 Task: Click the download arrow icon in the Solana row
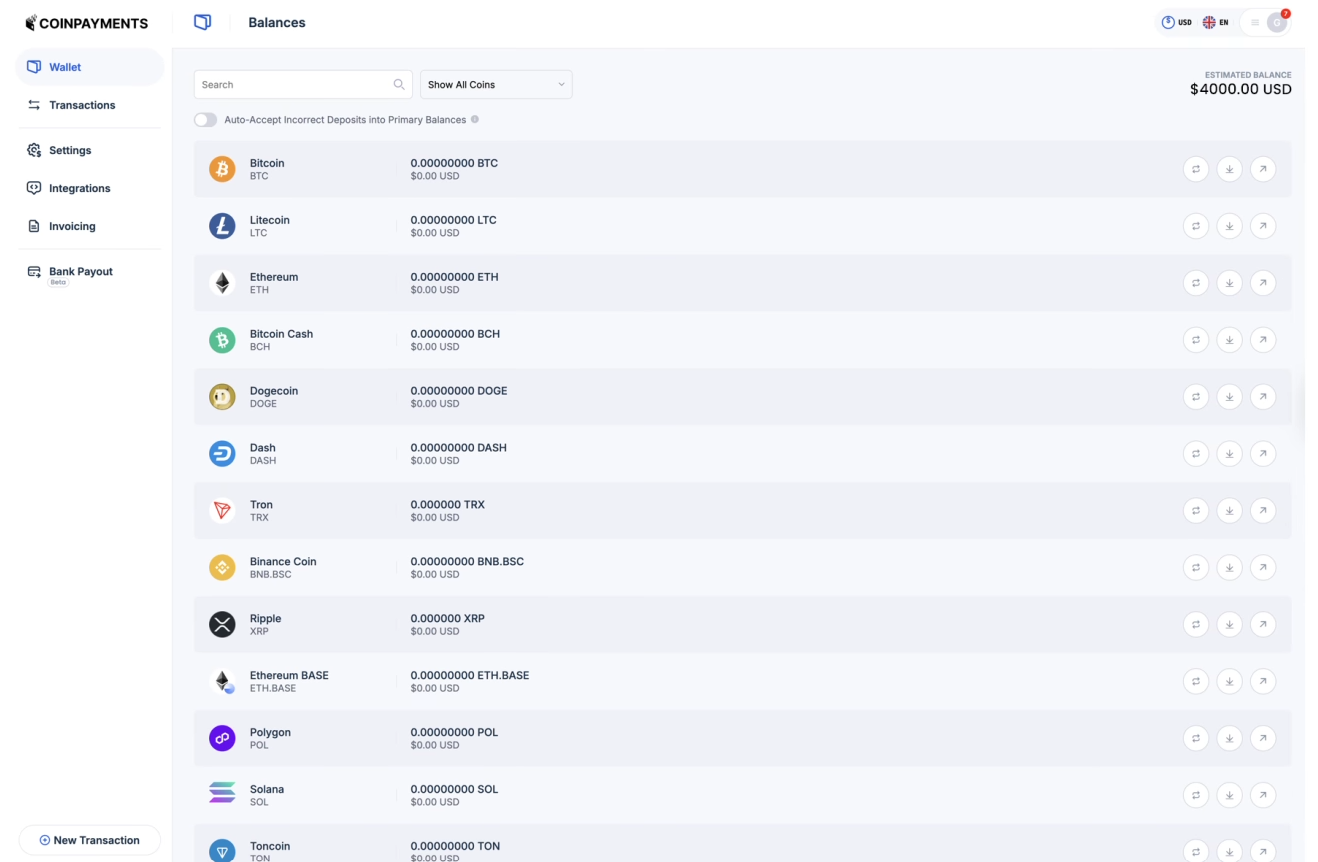(1229, 796)
